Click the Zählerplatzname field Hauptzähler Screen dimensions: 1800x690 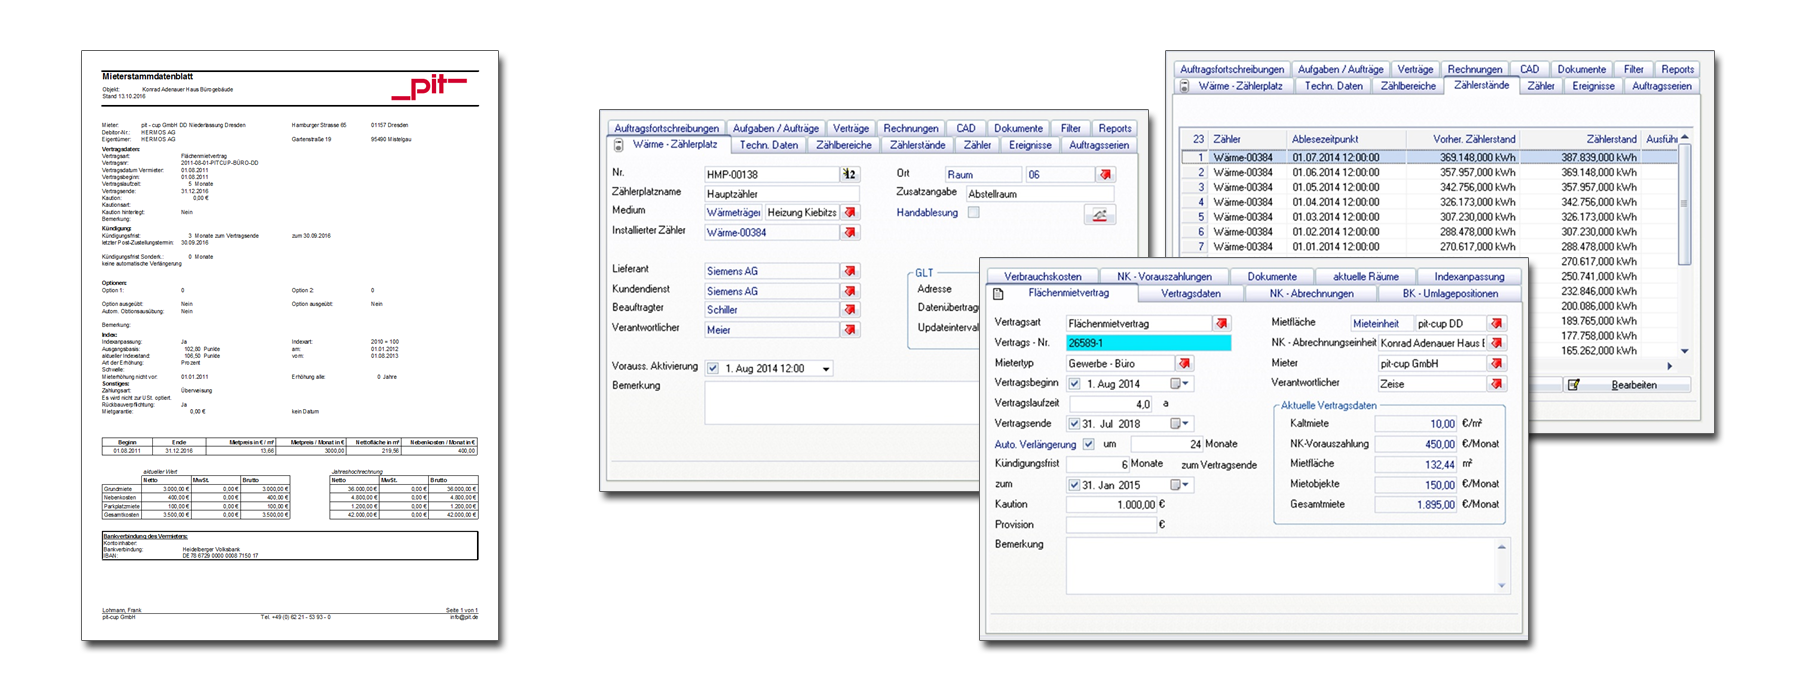(x=782, y=193)
